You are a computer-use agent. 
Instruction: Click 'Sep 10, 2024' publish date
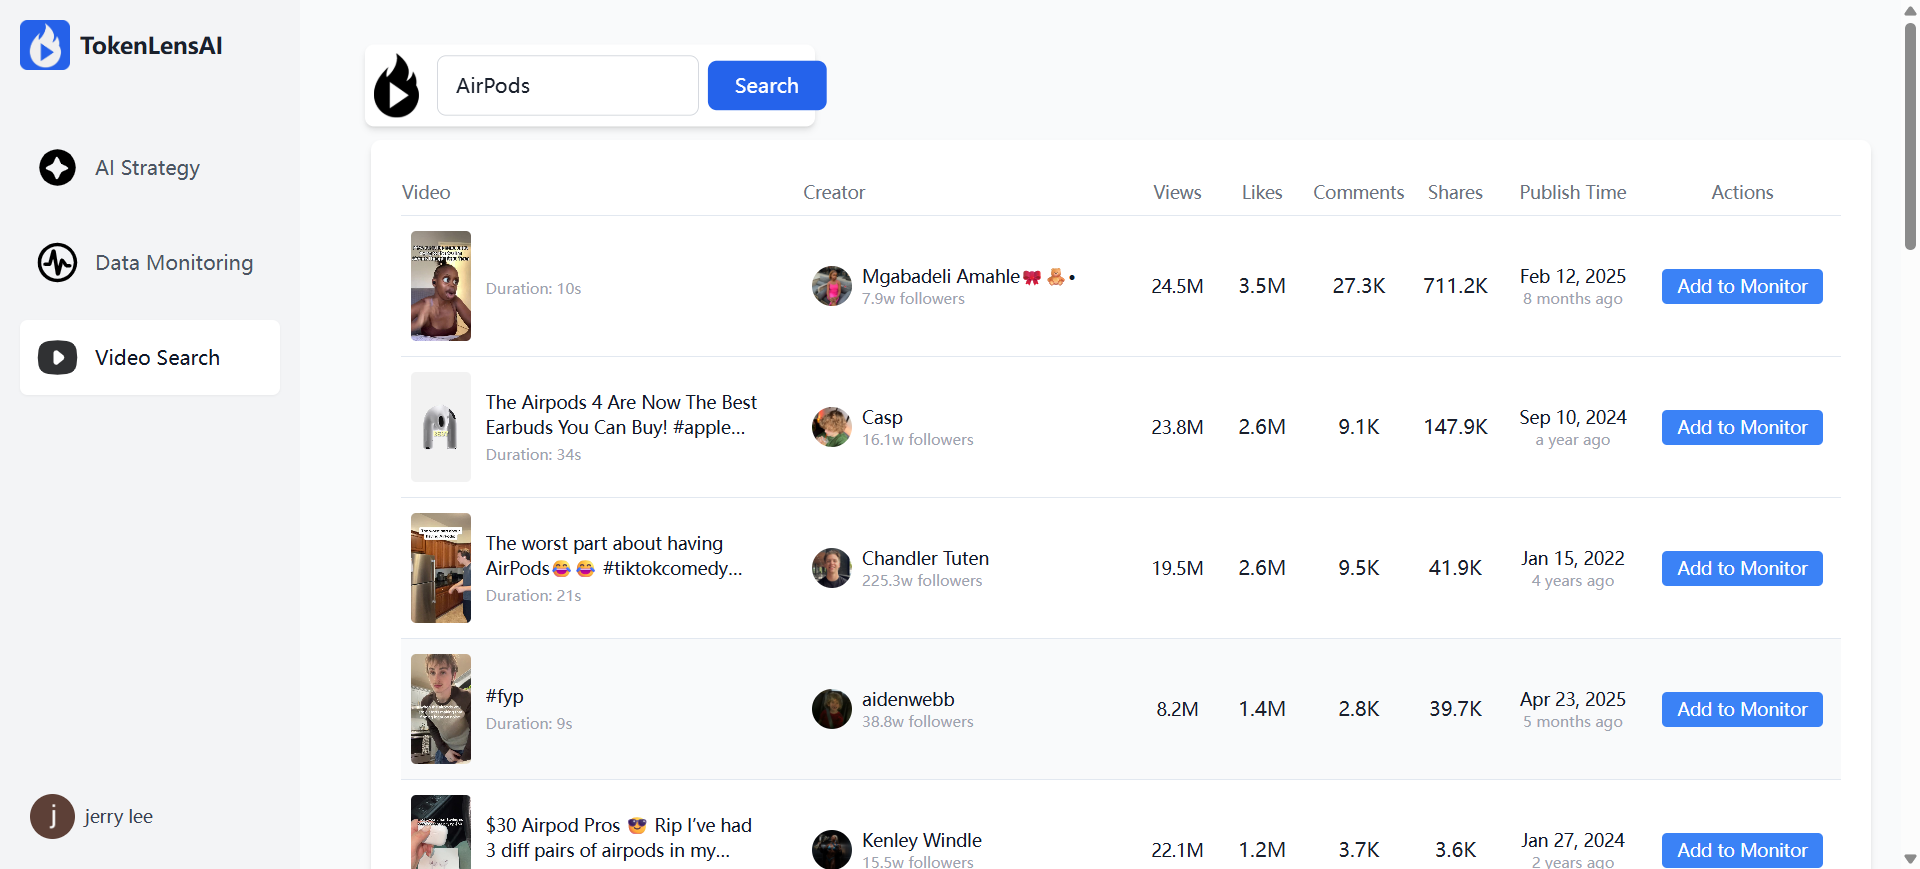1573,417
